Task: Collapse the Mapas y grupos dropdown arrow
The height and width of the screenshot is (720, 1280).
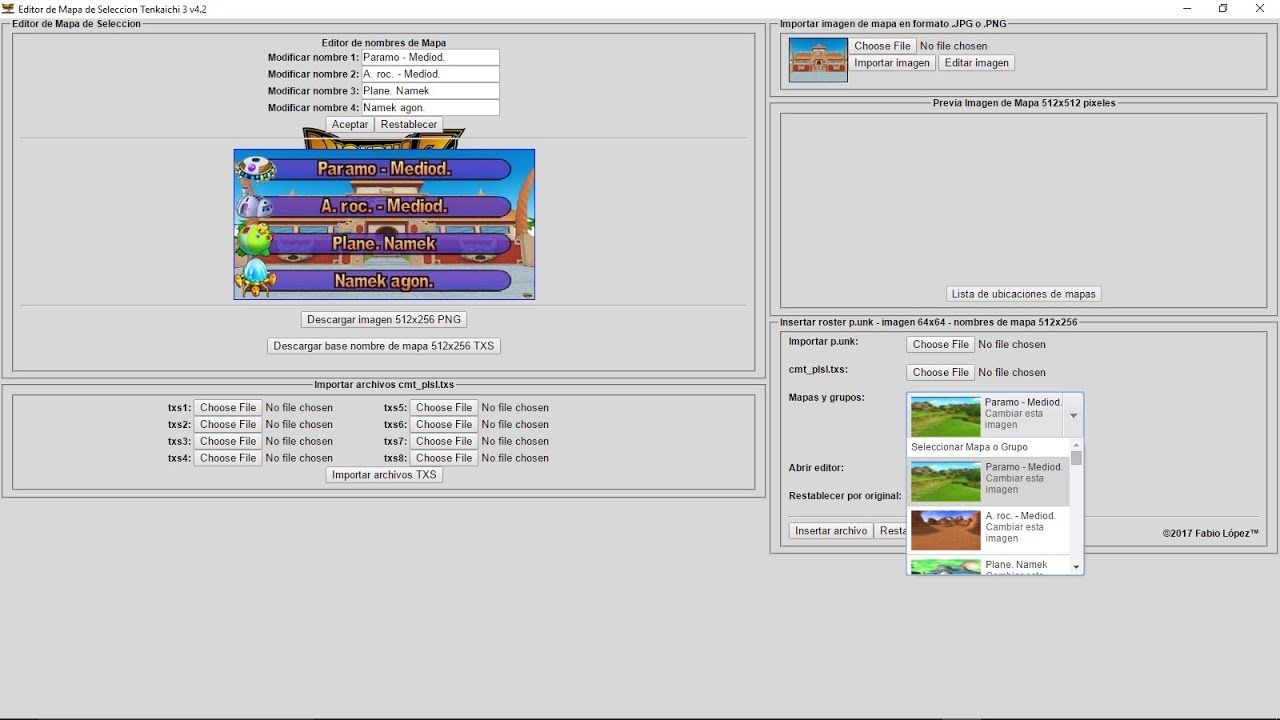Action: [1073, 415]
